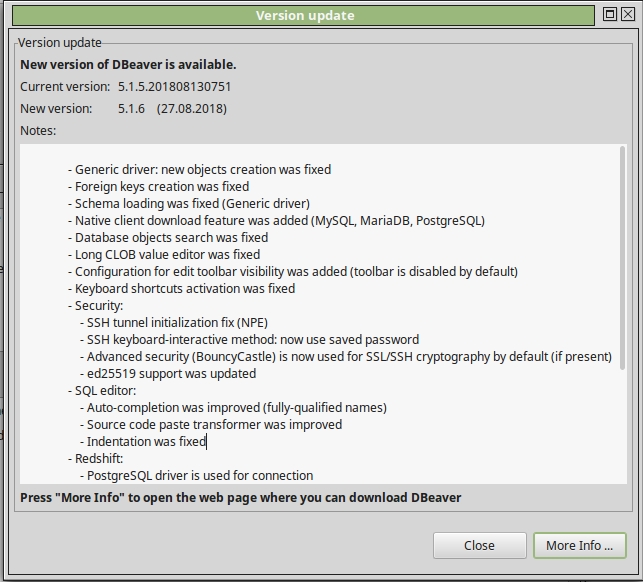Click the Advanced security (BouncyCastle) note
This screenshot has width=643, height=582.
346,357
